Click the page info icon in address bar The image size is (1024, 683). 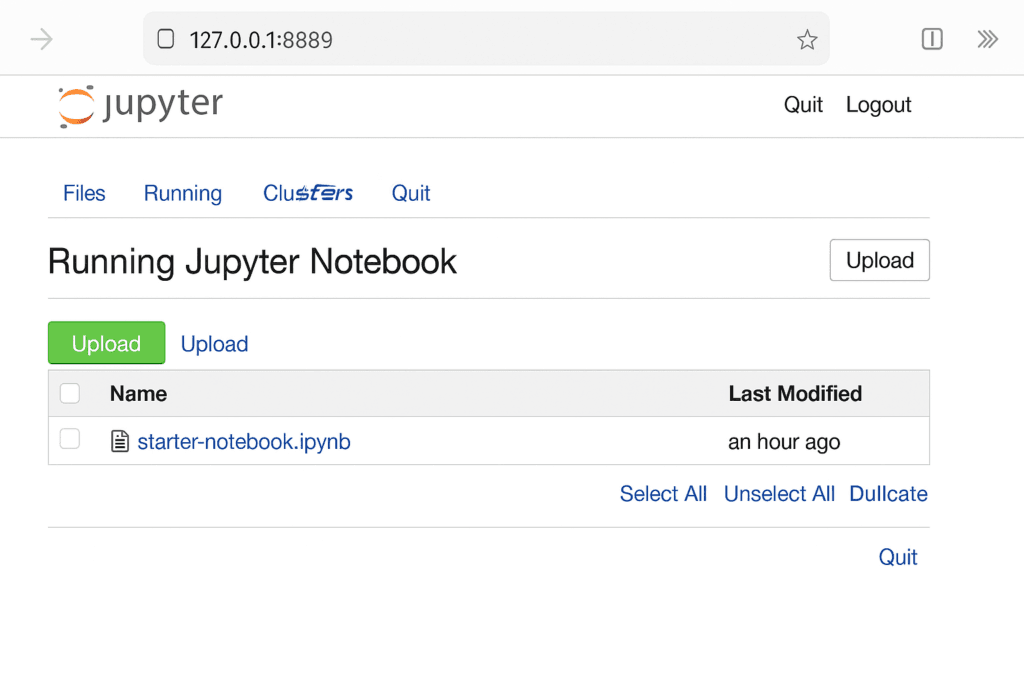pyautogui.click(x=166, y=39)
